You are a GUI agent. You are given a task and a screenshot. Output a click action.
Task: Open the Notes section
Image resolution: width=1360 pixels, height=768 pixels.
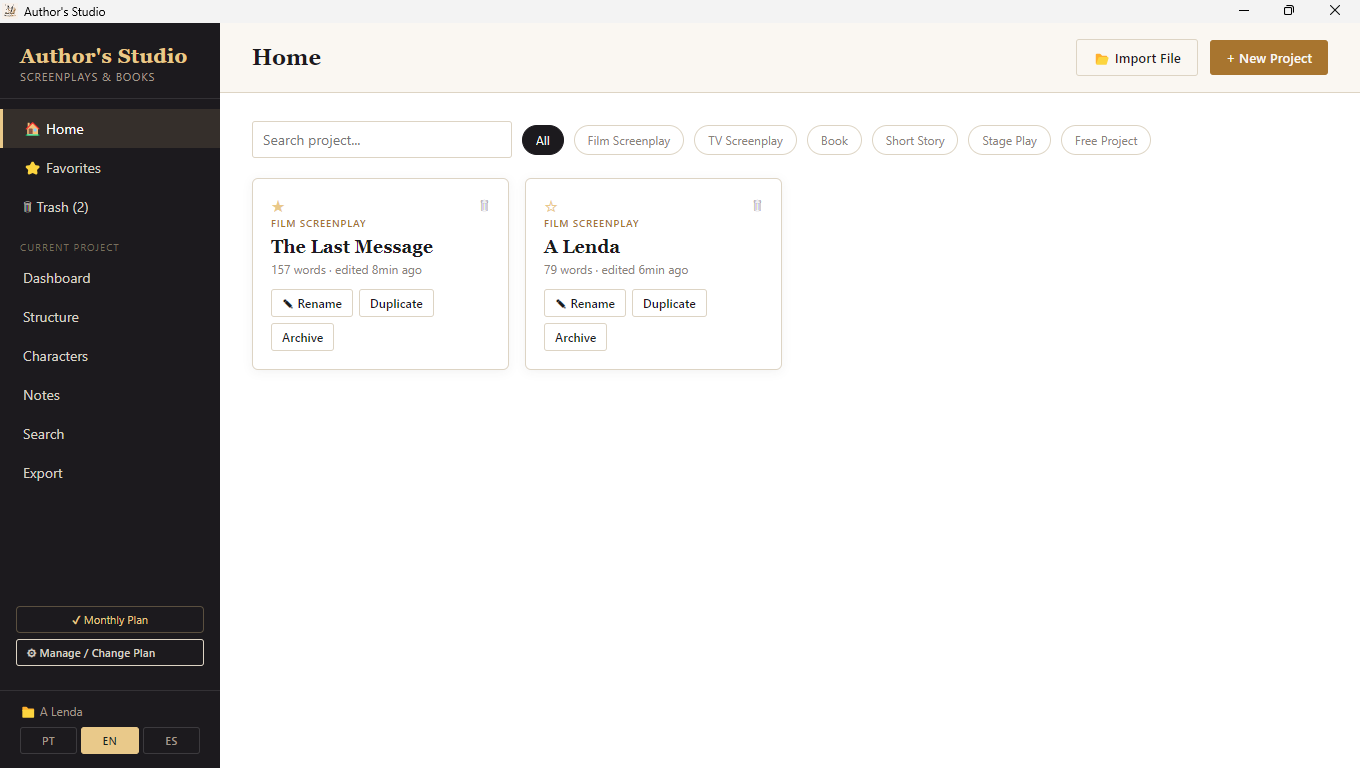point(110,395)
